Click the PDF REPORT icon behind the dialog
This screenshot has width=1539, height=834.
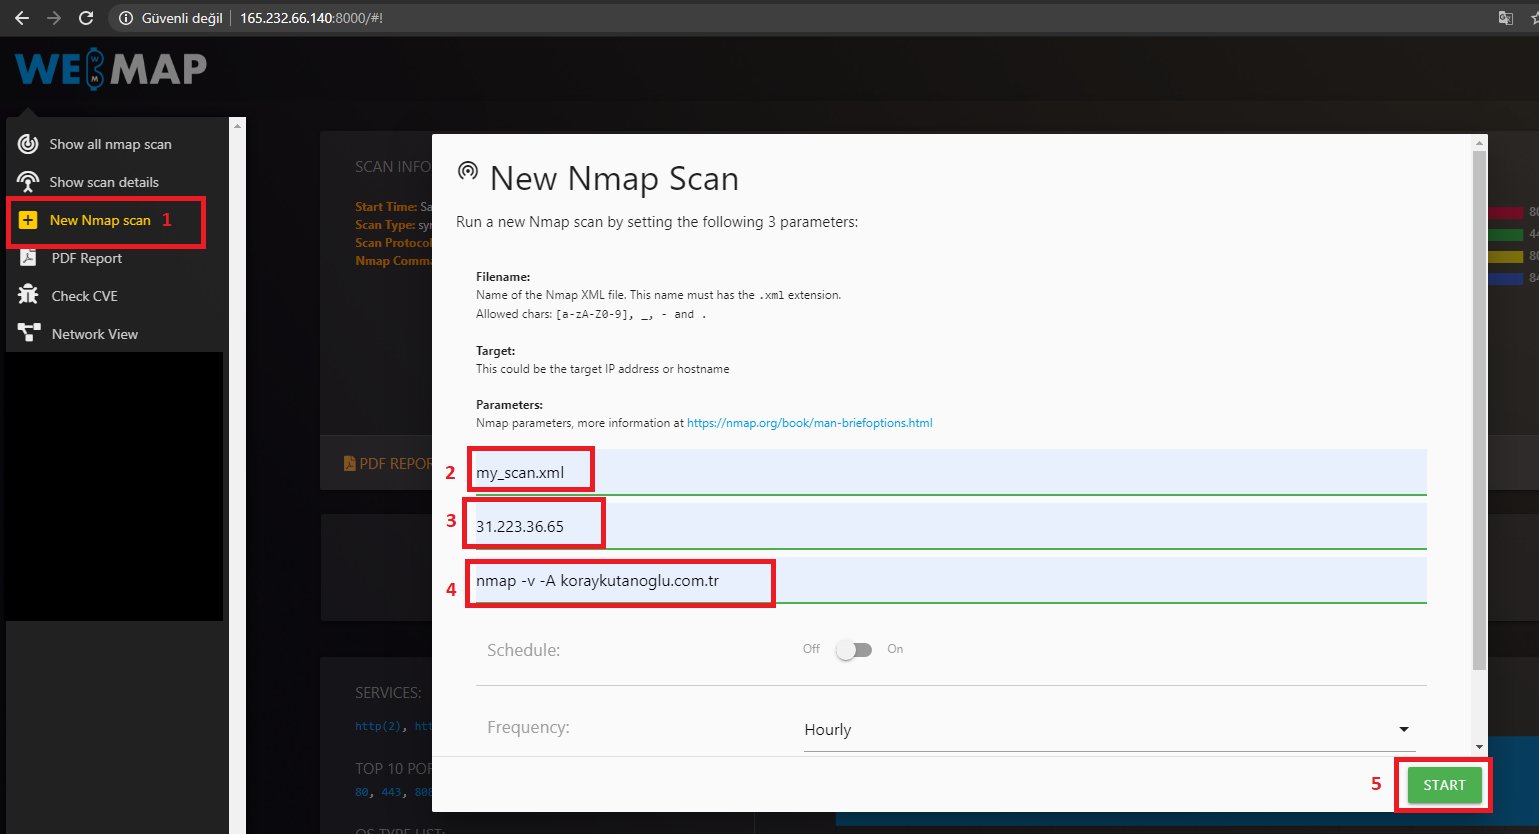pyautogui.click(x=349, y=462)
